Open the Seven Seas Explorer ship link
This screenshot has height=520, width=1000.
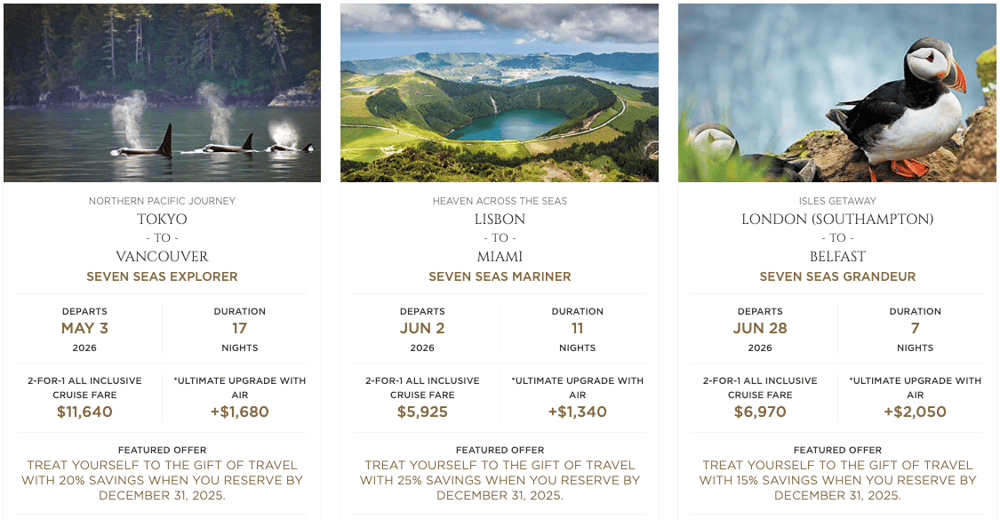pos(162,277)
